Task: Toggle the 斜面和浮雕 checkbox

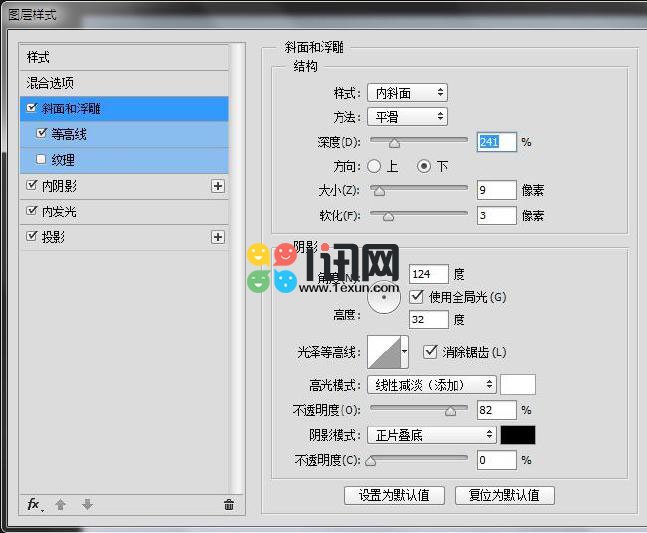Action: coord(31,108)
